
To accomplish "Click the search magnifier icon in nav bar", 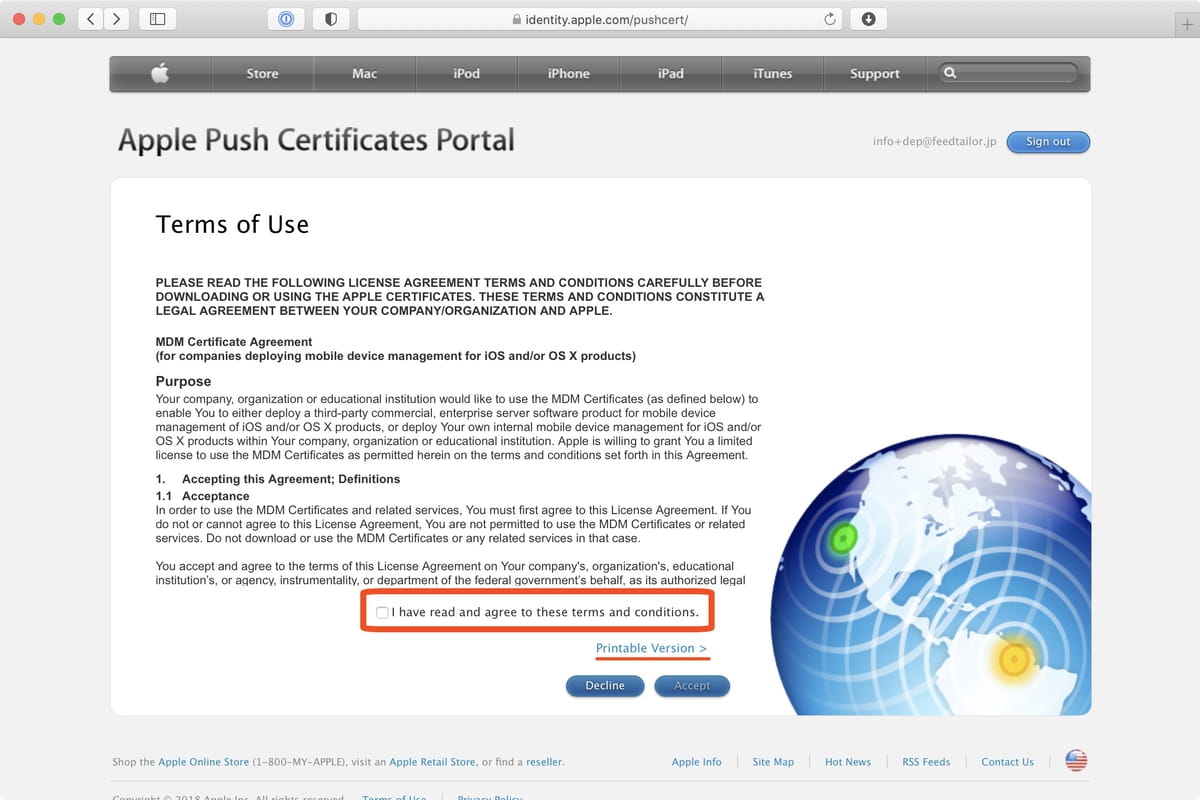I will pyautogui.click(x=950, y=73).
